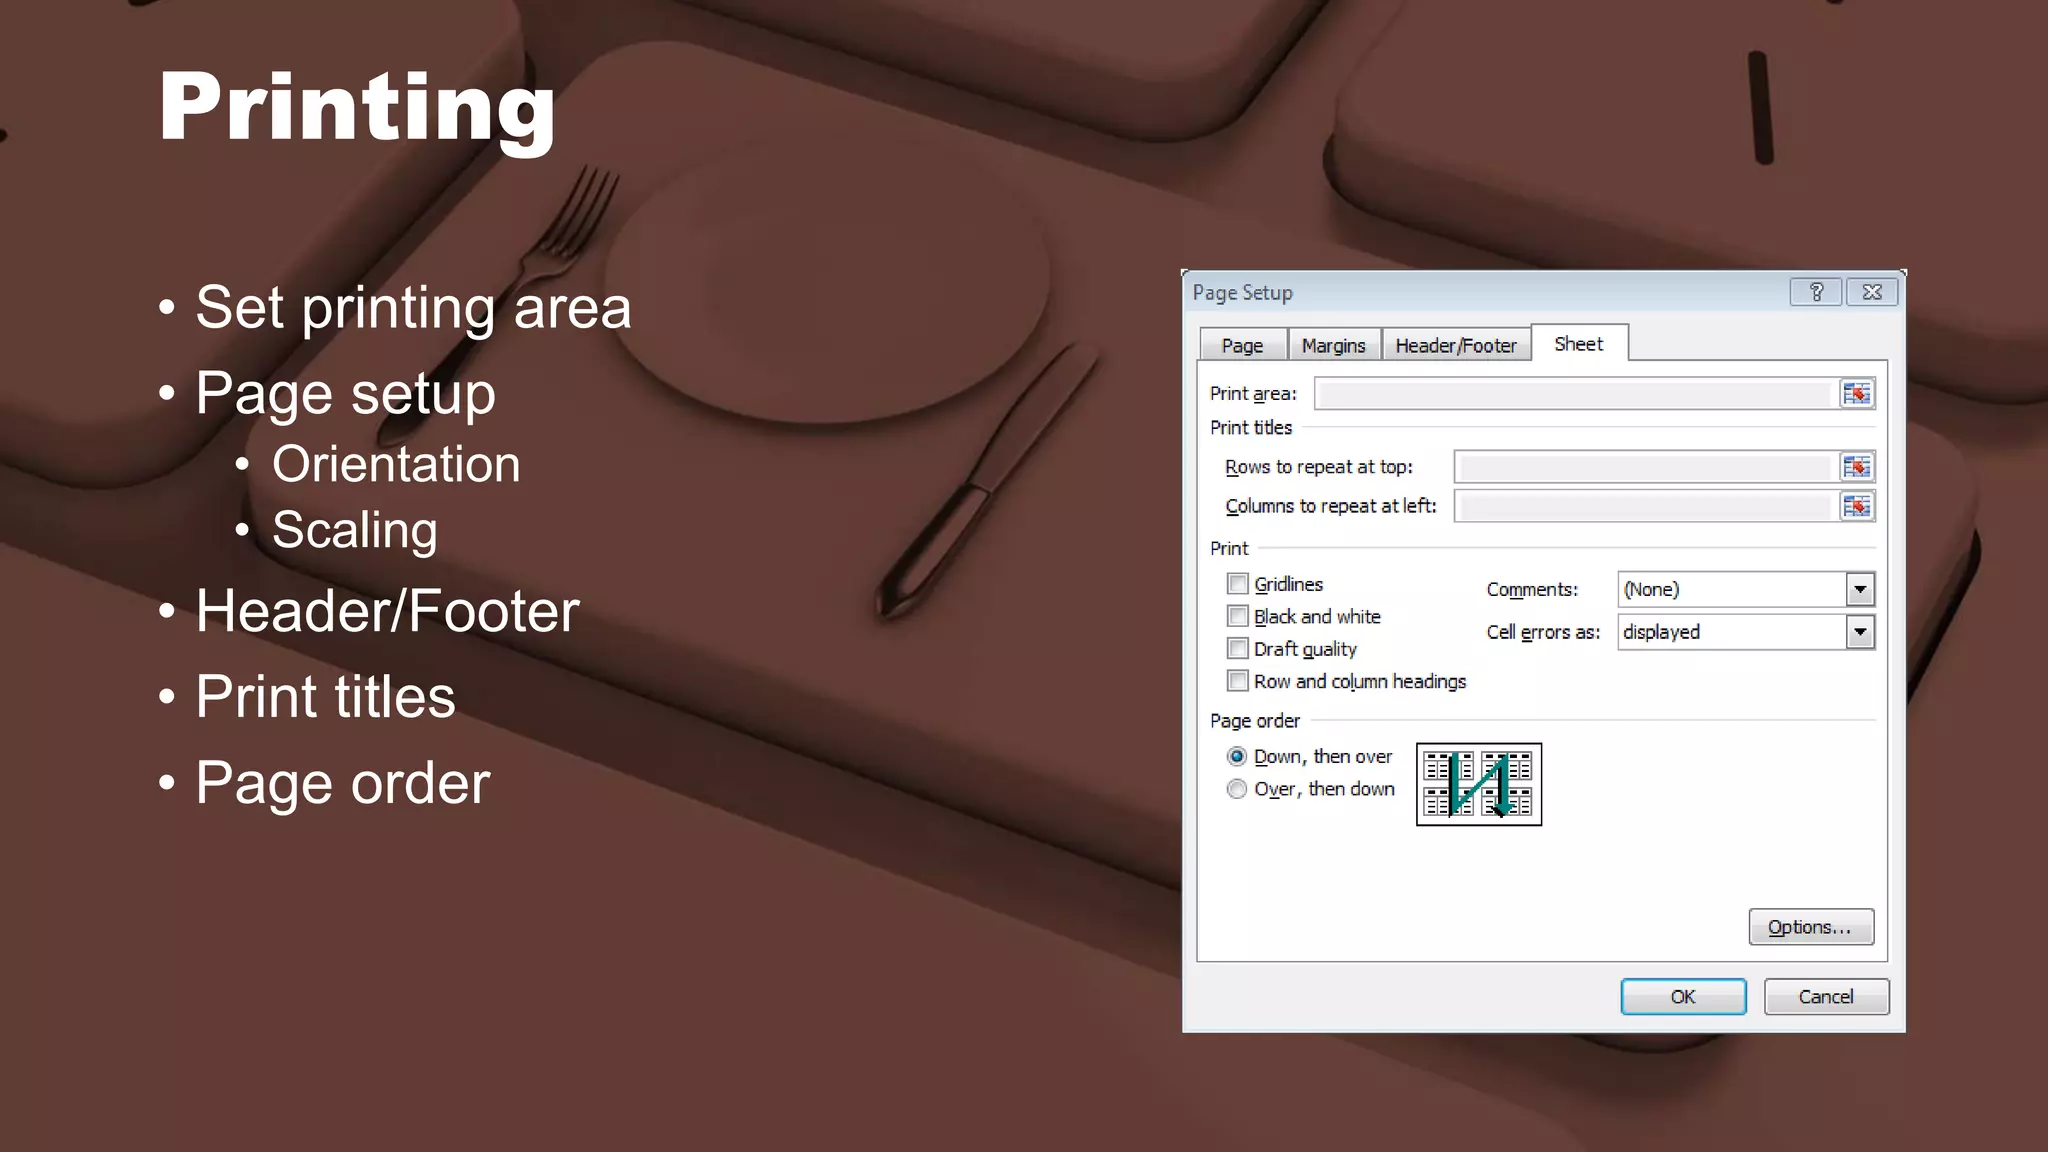Click the page order preview diagram
Viewport: 2048px width, 1152px height.
click(1478, 784)
